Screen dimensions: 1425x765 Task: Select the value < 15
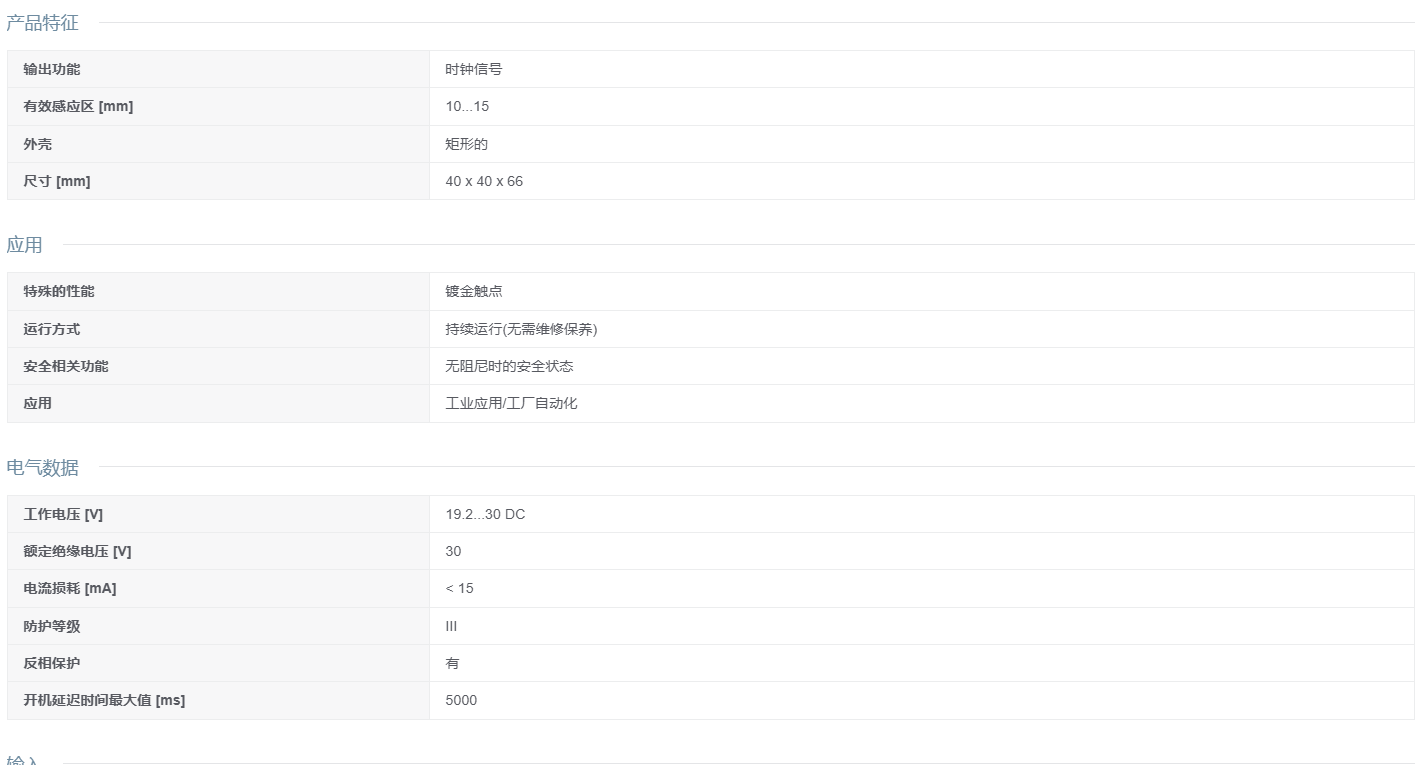(459, 588)
